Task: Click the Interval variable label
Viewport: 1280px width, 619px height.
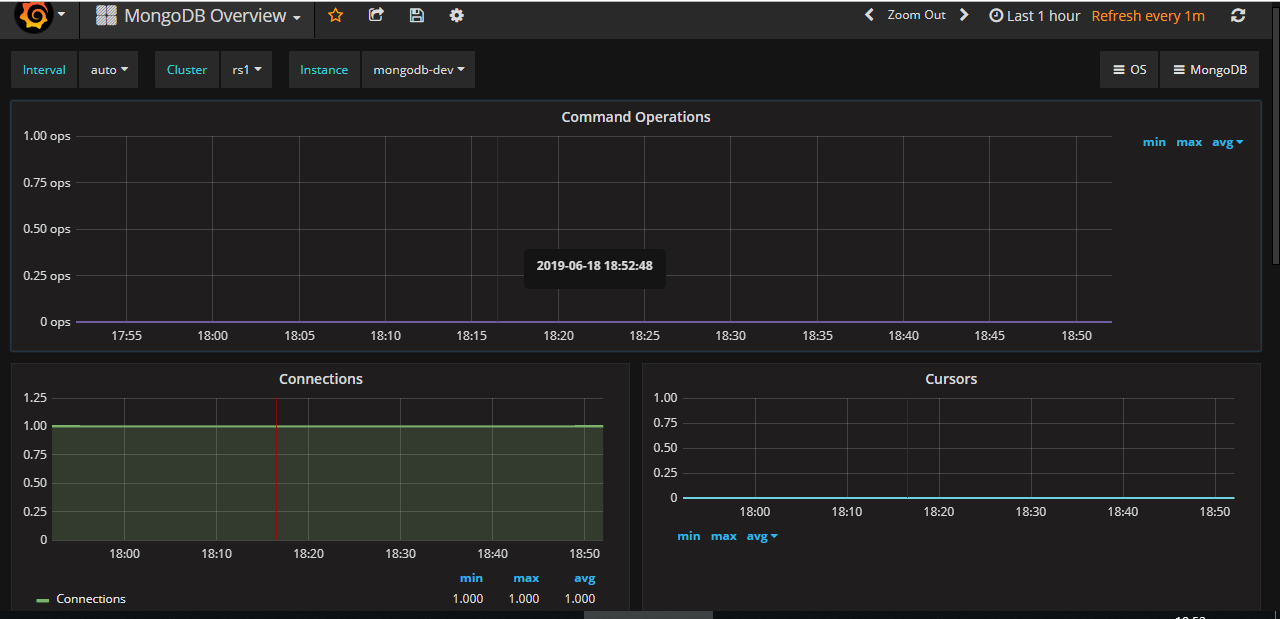Action: pyautogui.click(x=44, y=70)
